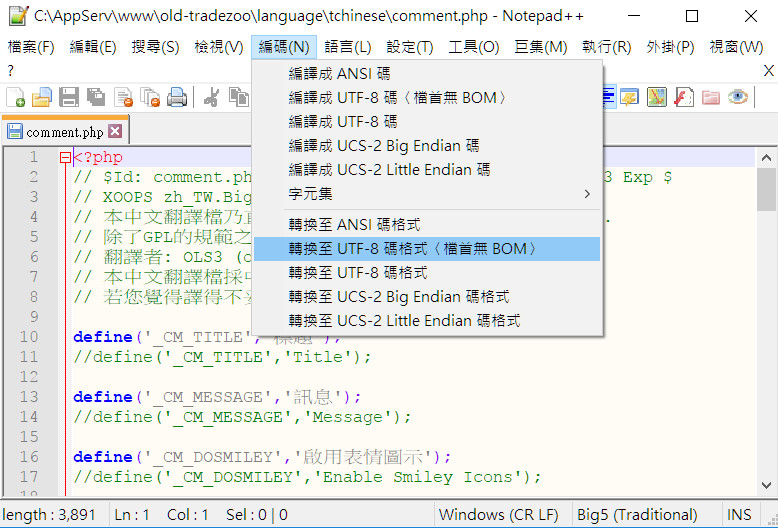Switch to the comment.php document tab
The height and width of the screenshot is (528, 778).
coord(65,132)
